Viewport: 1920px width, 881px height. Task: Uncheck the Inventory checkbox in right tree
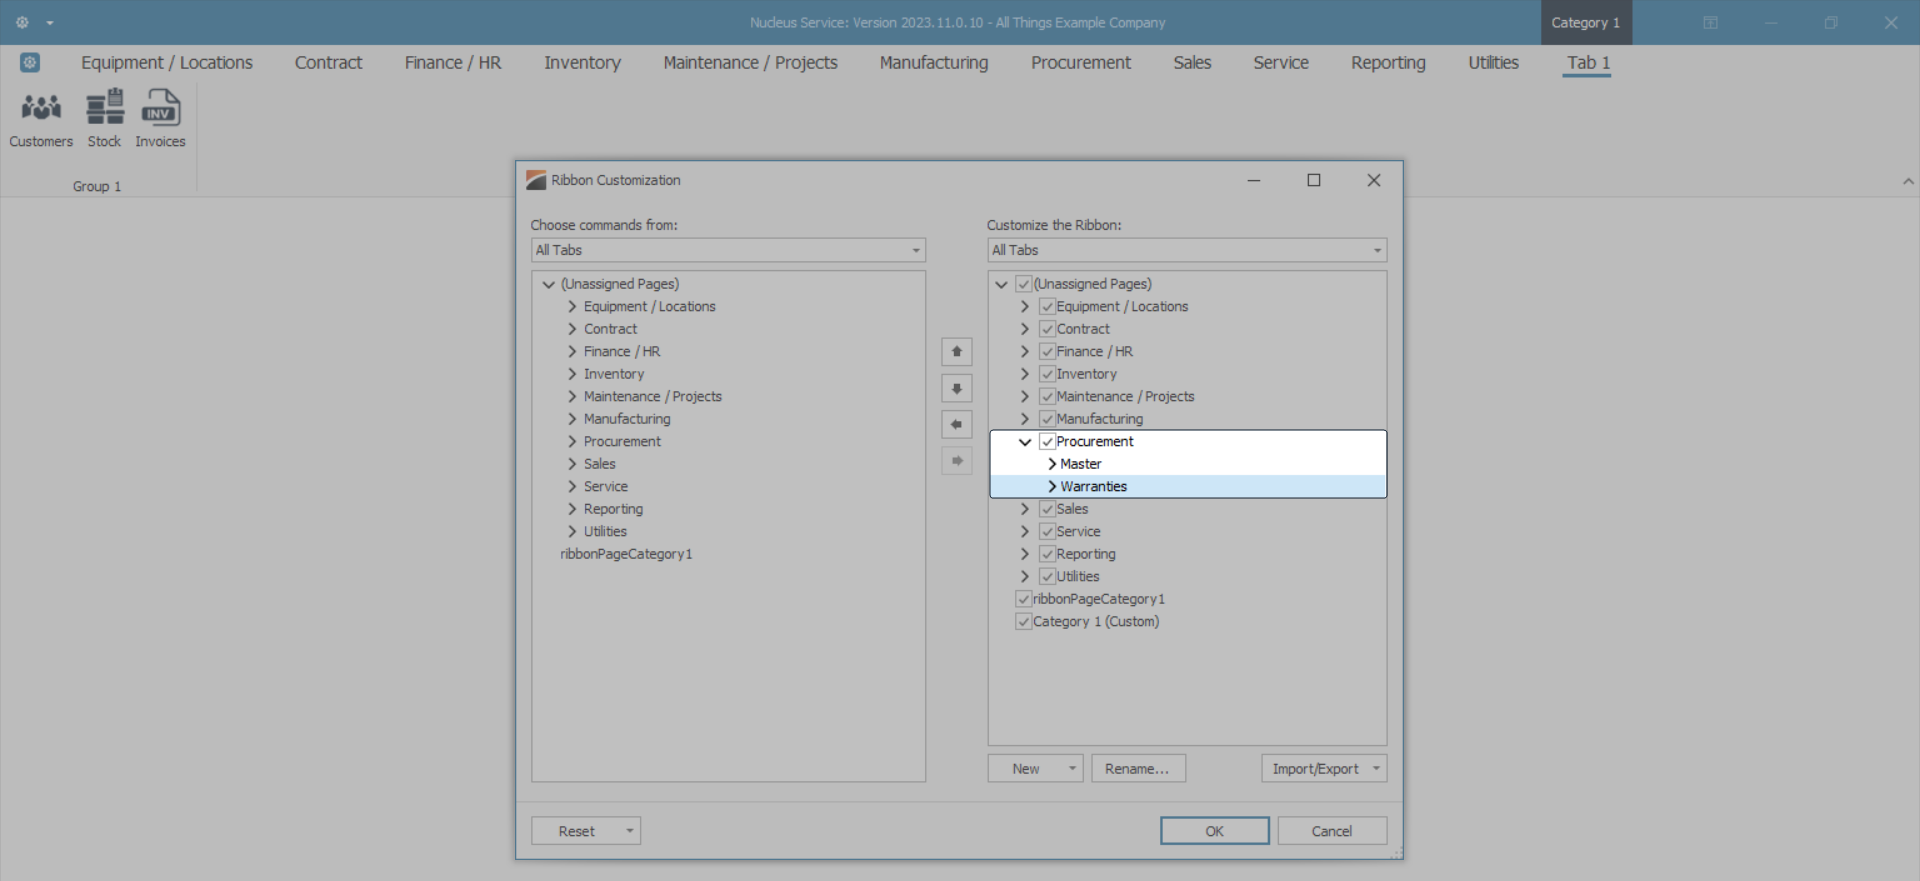pos(1047,374)
